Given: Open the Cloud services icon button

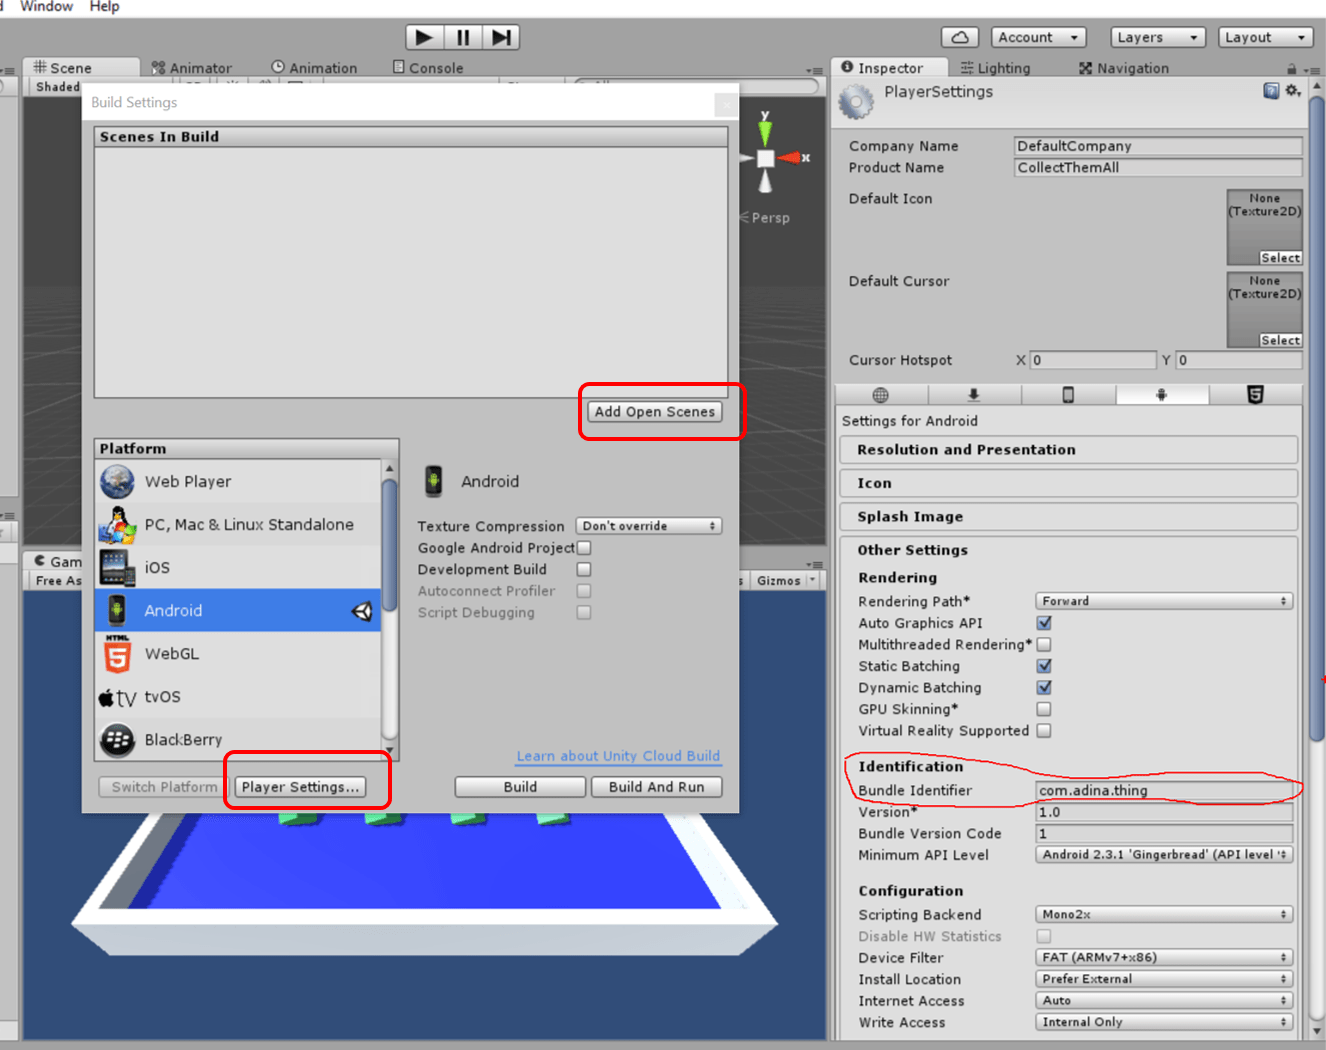Looking at the screenshot, I should 960,37.
